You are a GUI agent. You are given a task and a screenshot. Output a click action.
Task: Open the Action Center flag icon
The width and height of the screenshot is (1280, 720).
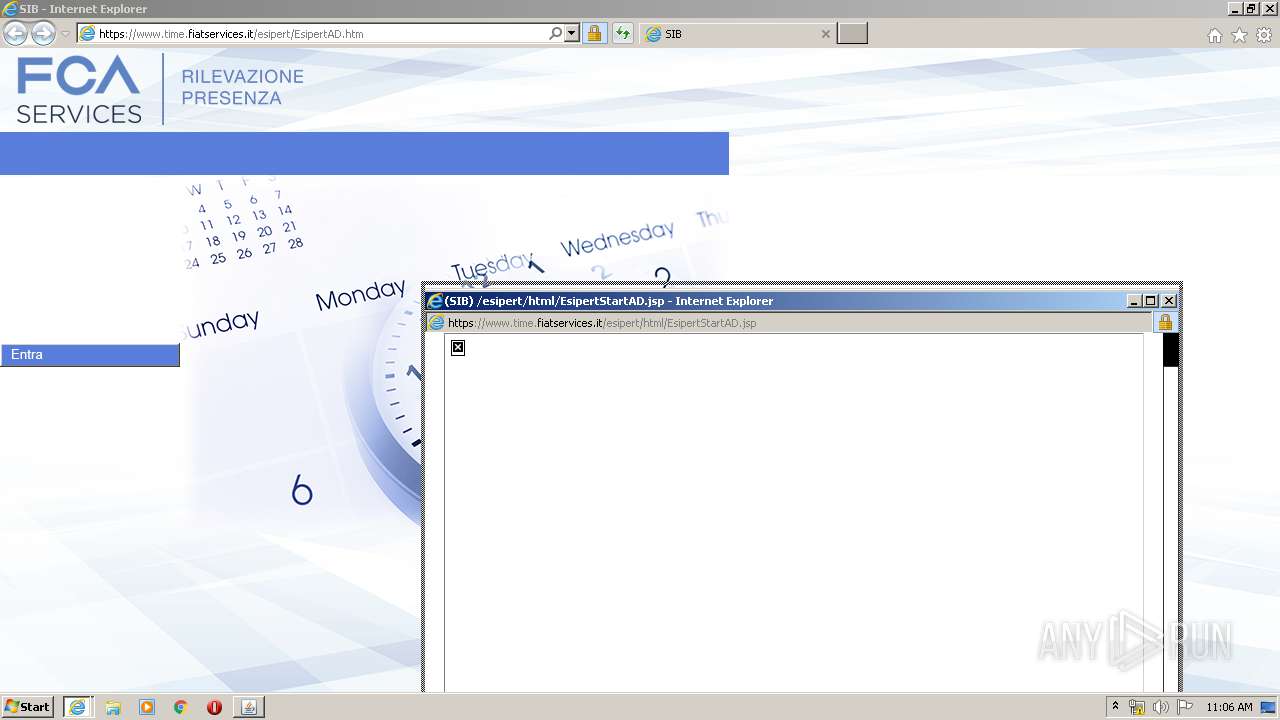click(x=1185, y=707)
